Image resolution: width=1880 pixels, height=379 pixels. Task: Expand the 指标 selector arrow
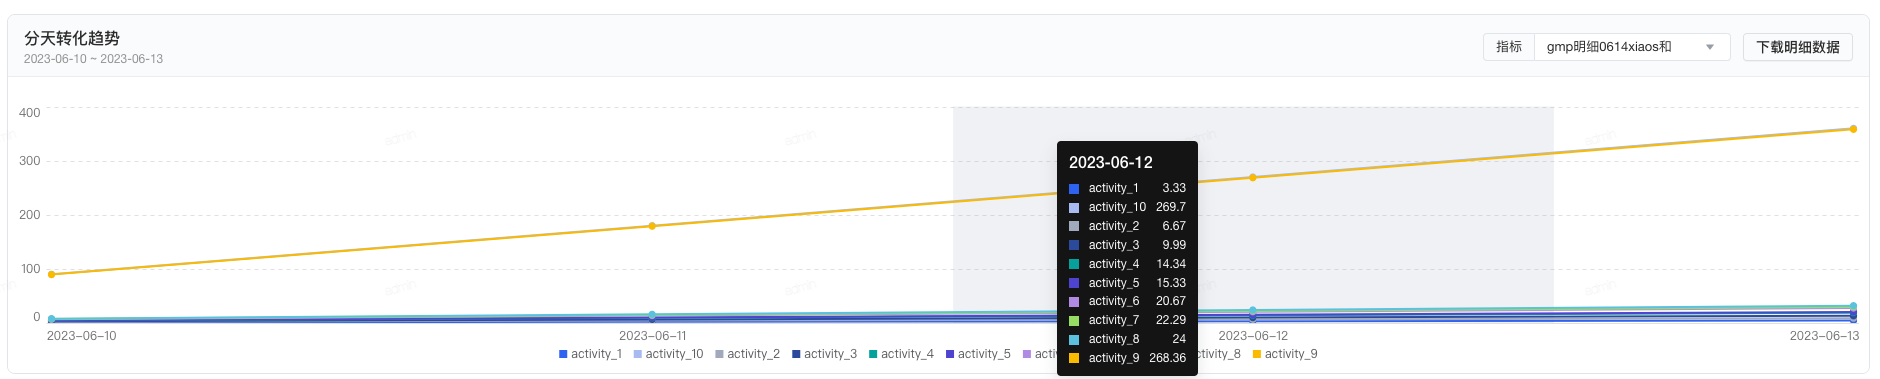1710,47
